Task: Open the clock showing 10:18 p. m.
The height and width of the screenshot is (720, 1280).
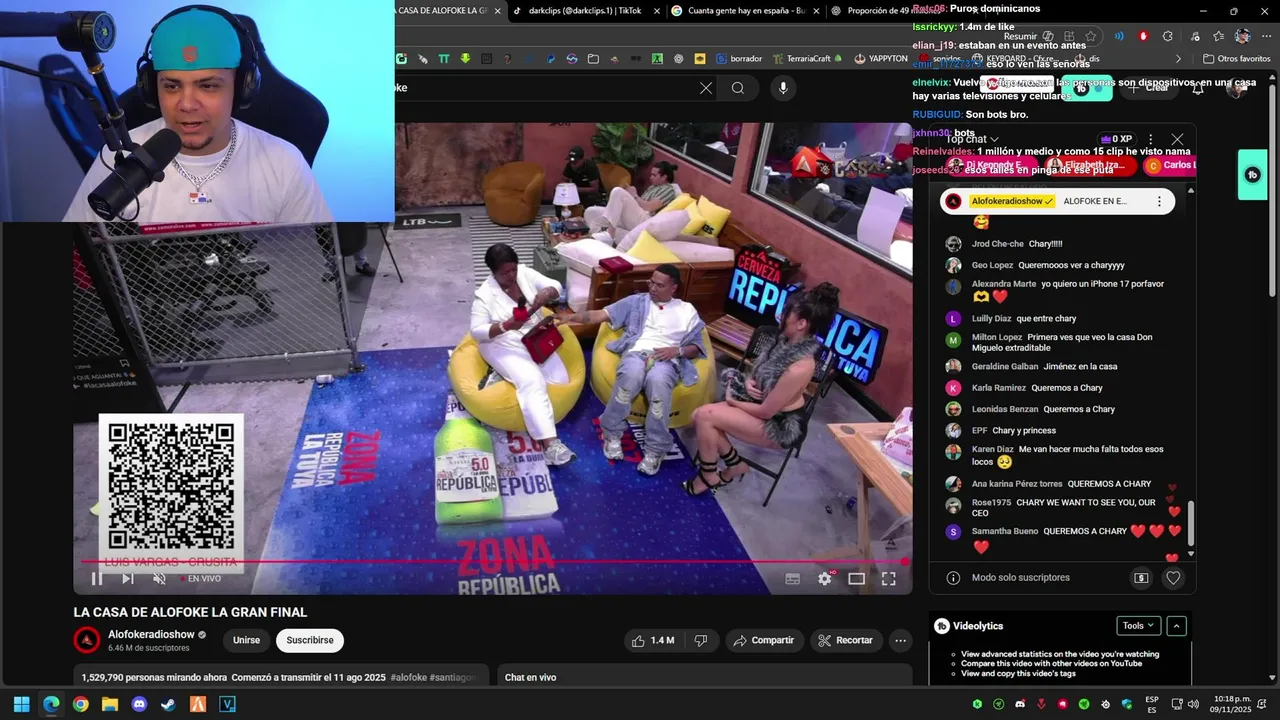Action: point(1232,704)
